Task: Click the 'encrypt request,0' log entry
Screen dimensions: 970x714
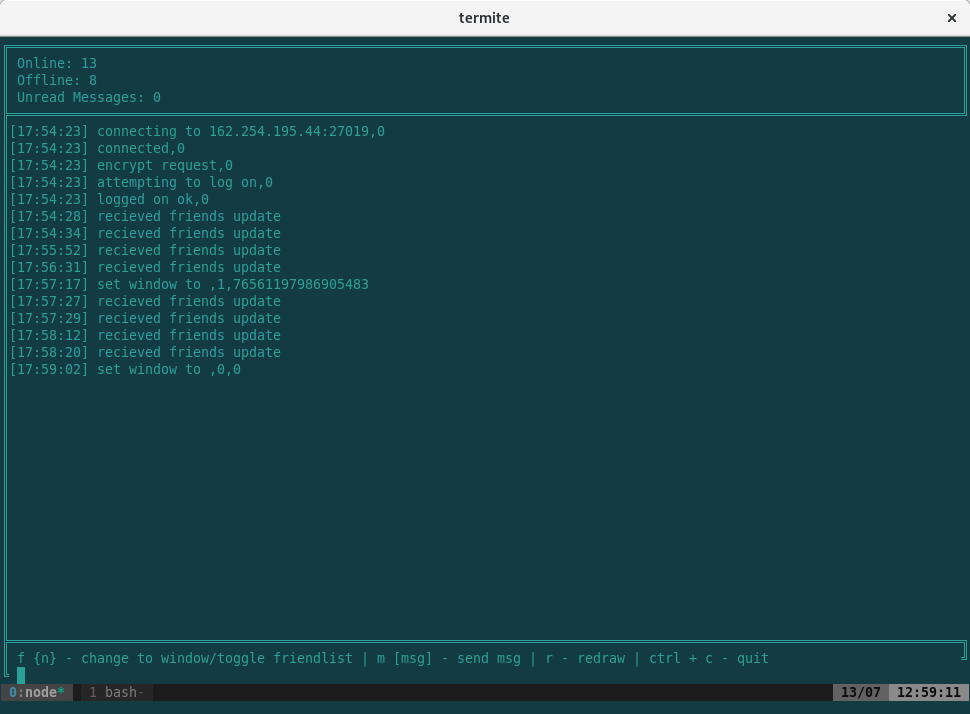Action: [121, 165]
